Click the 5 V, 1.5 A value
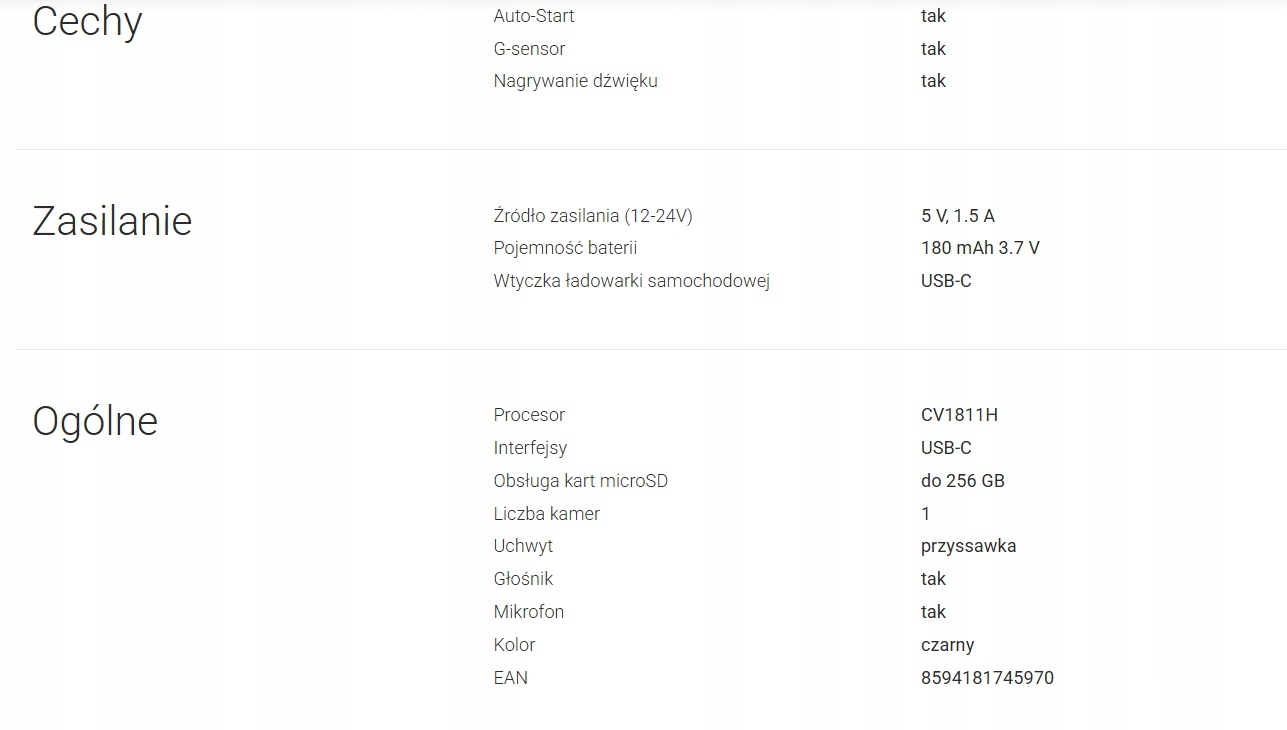Image resolution: width=1287 pixels, height=730 pixels. 957,216
